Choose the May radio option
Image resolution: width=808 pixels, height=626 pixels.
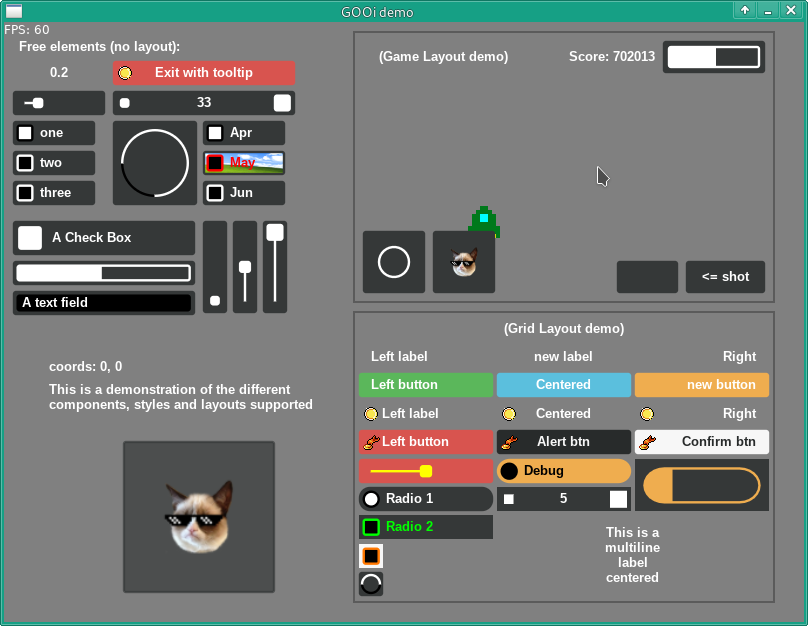point(244,163)
